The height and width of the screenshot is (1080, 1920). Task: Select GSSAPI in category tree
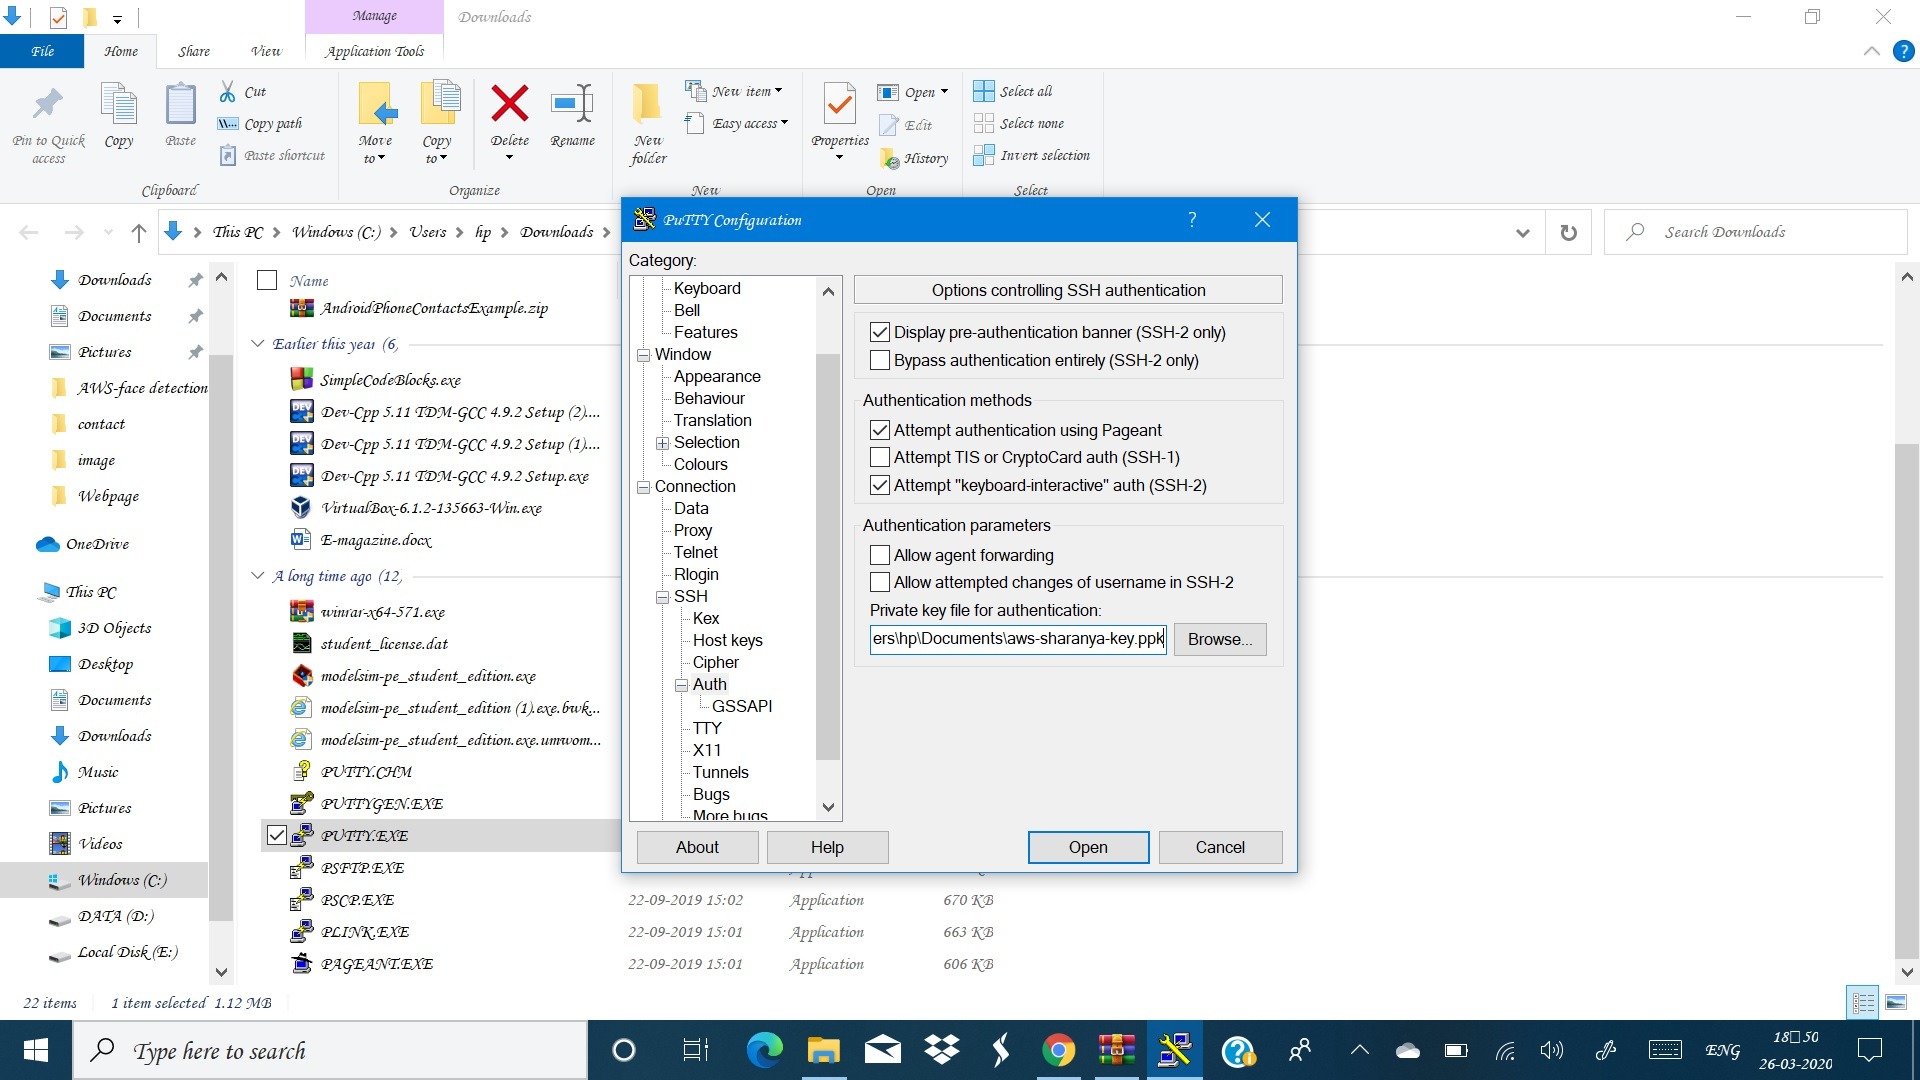point(742,706)
